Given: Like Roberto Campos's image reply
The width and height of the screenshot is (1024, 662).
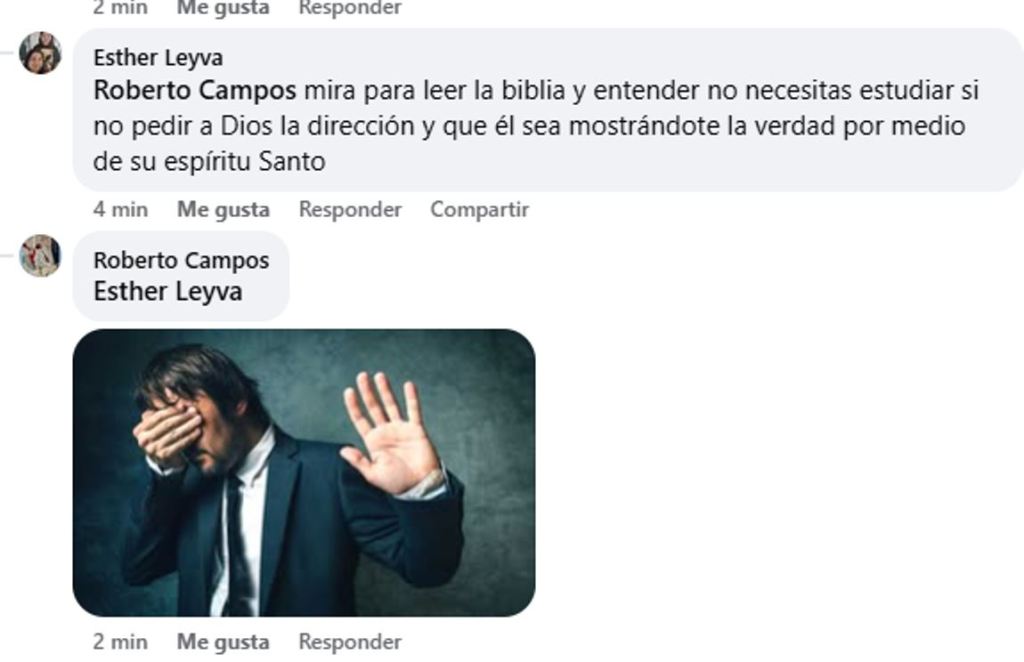Looking at the screenshot, I should [223, 642].
